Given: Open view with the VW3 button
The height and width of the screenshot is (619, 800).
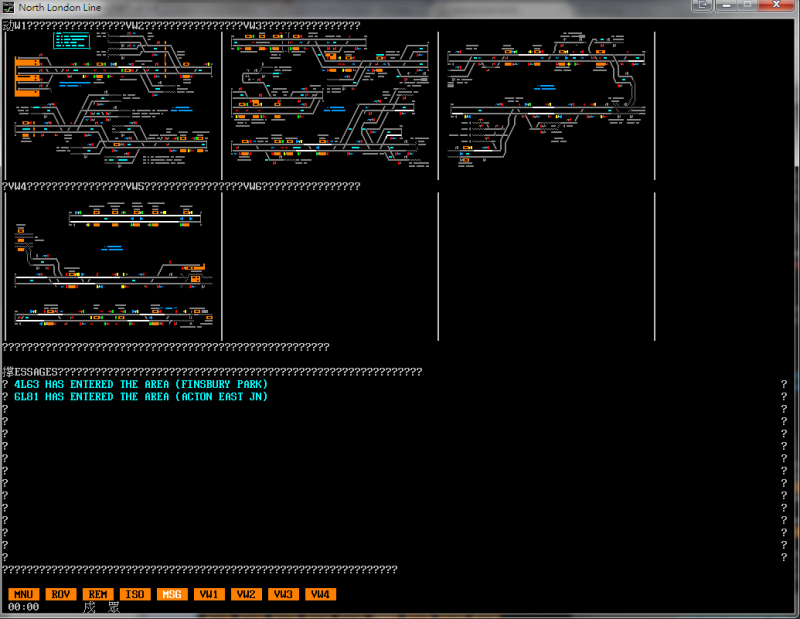Looking at the screenshot, I should (283, 594).
